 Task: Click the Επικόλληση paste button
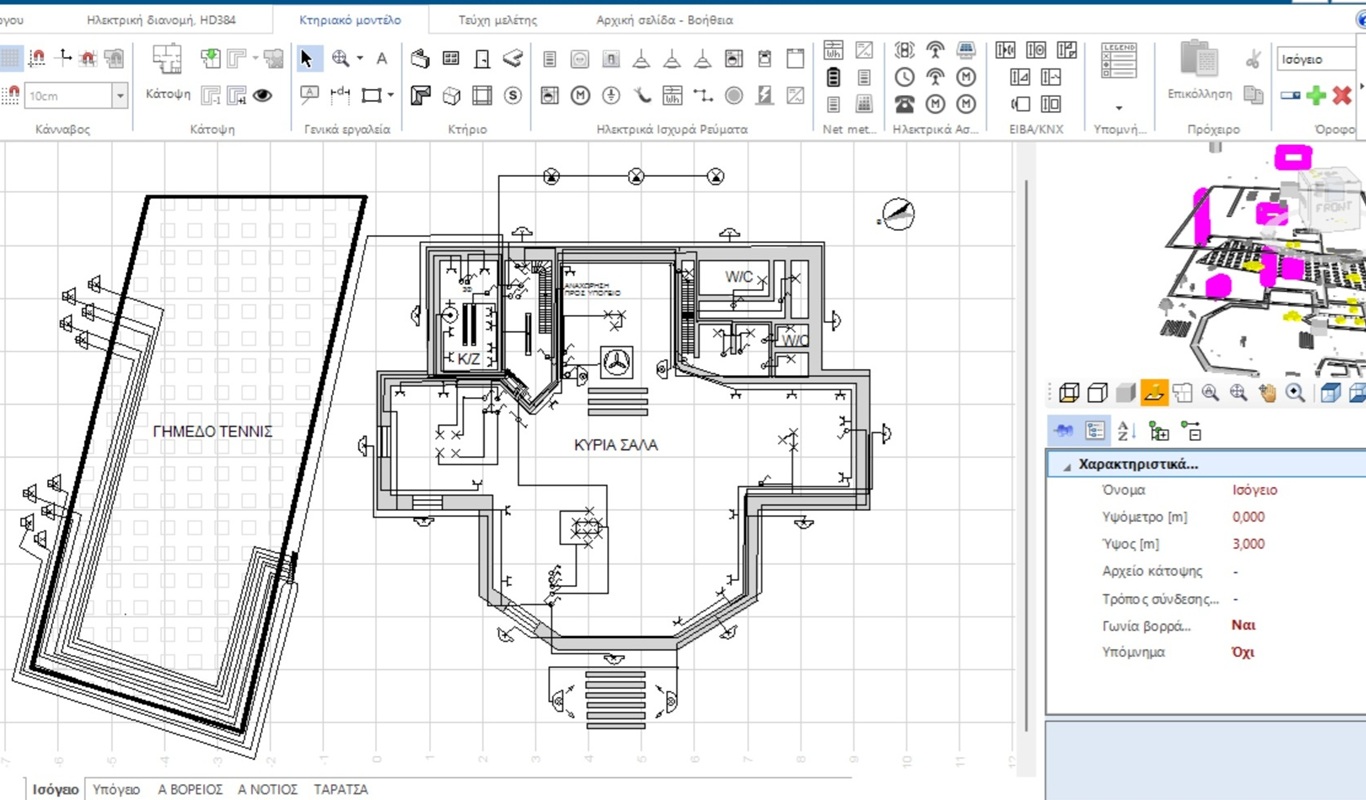1200,72
